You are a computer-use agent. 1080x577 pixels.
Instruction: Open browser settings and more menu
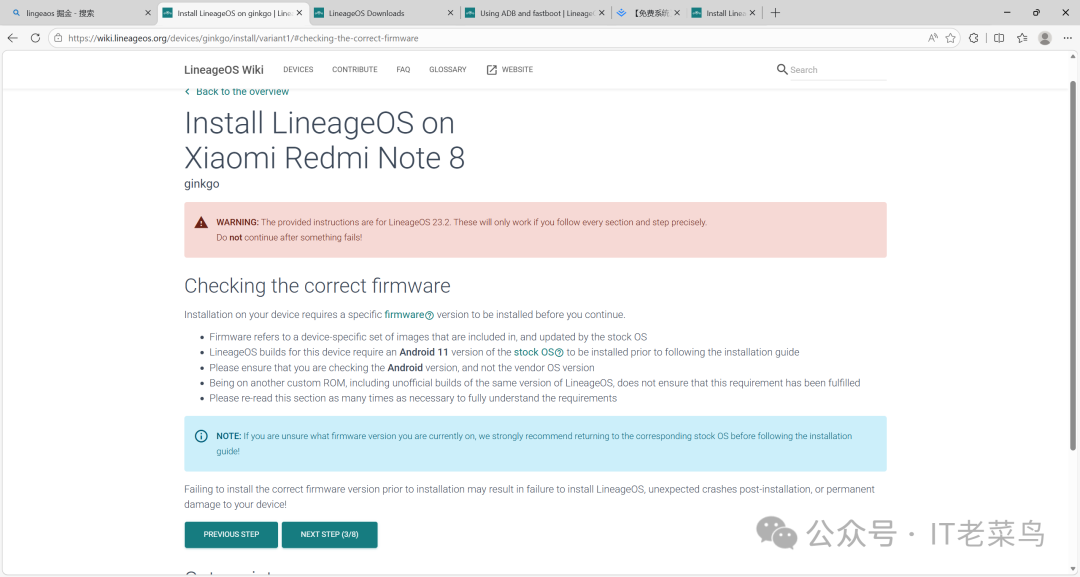point(1068,38)
